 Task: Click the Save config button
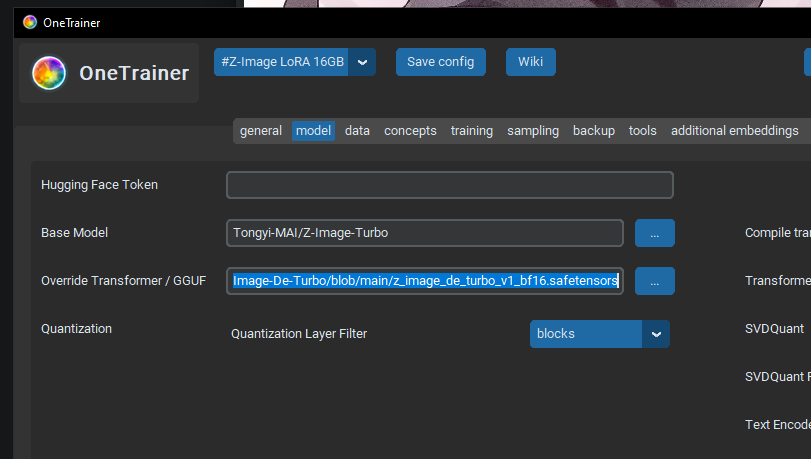(441, 62)
